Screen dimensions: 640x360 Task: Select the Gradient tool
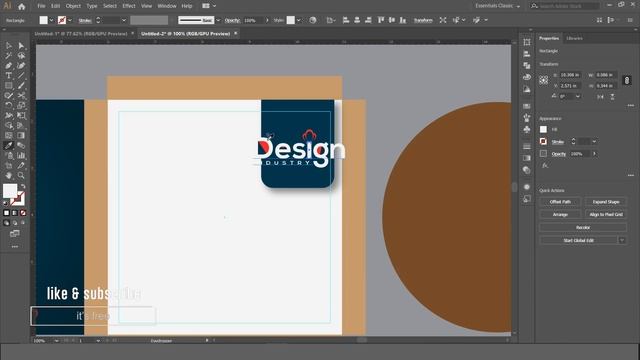pos(21,135)
